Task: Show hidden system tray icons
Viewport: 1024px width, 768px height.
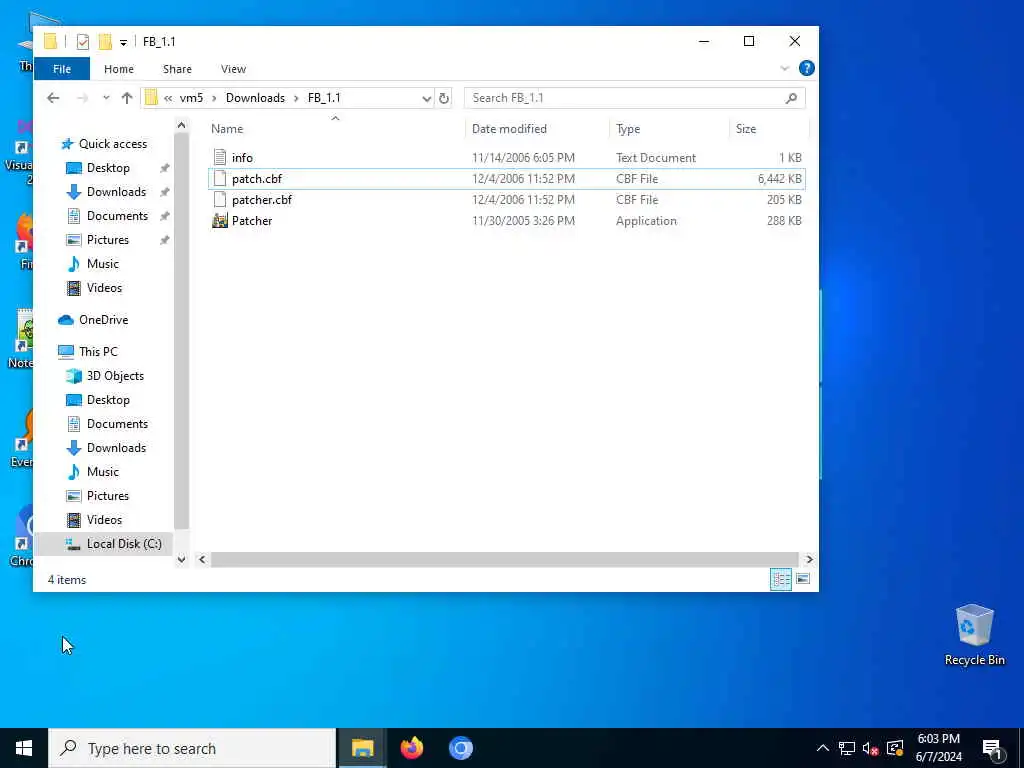Action: (x=823, y=748)
